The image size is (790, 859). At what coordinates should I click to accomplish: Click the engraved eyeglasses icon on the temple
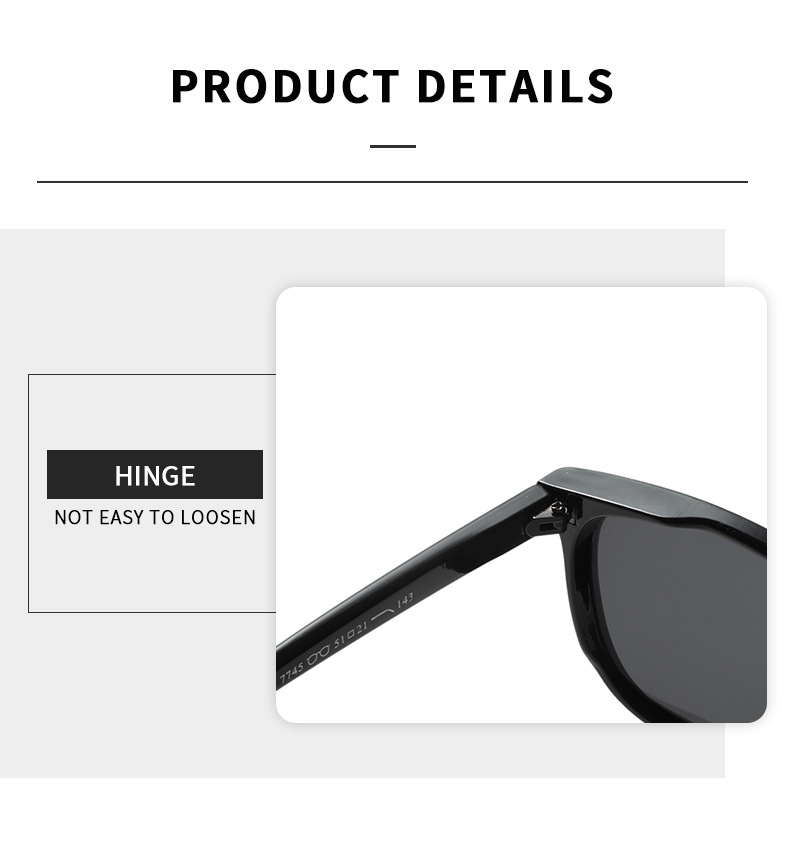(x=318, y=654)
